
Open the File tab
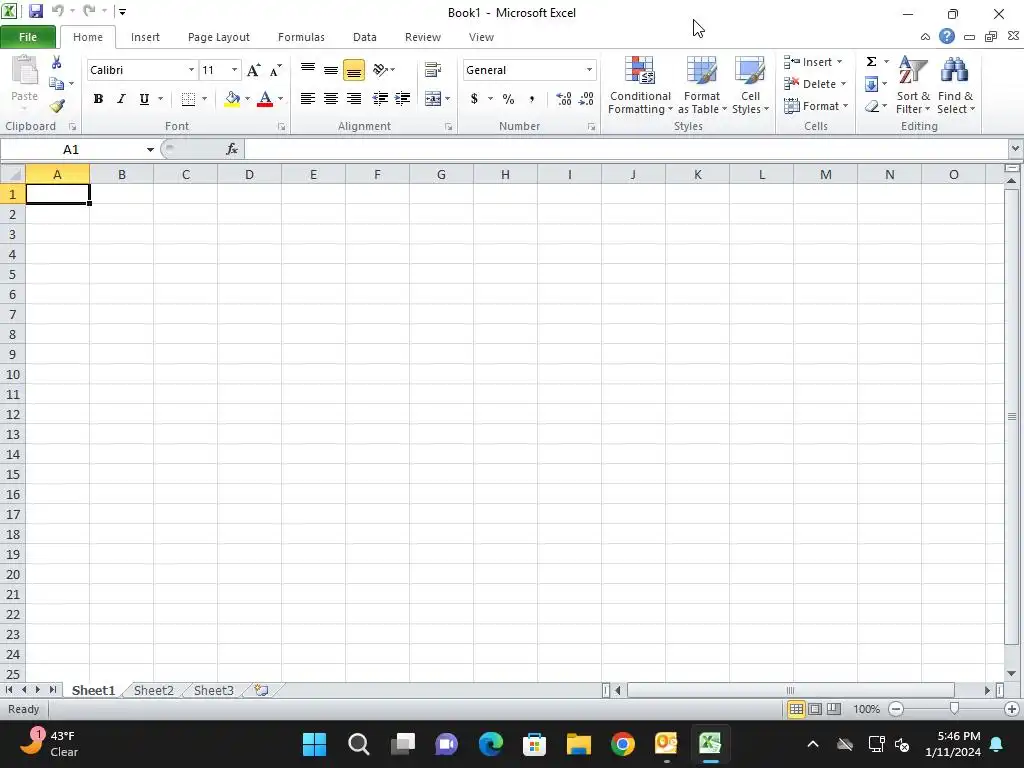(28, 37)
